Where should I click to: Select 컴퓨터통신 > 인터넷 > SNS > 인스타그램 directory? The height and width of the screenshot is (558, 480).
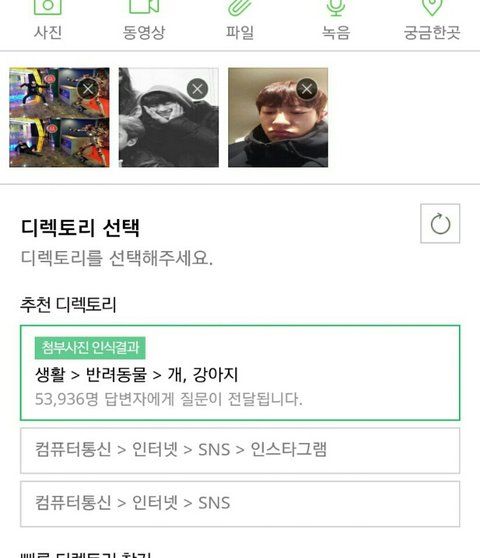pos(240,451)
